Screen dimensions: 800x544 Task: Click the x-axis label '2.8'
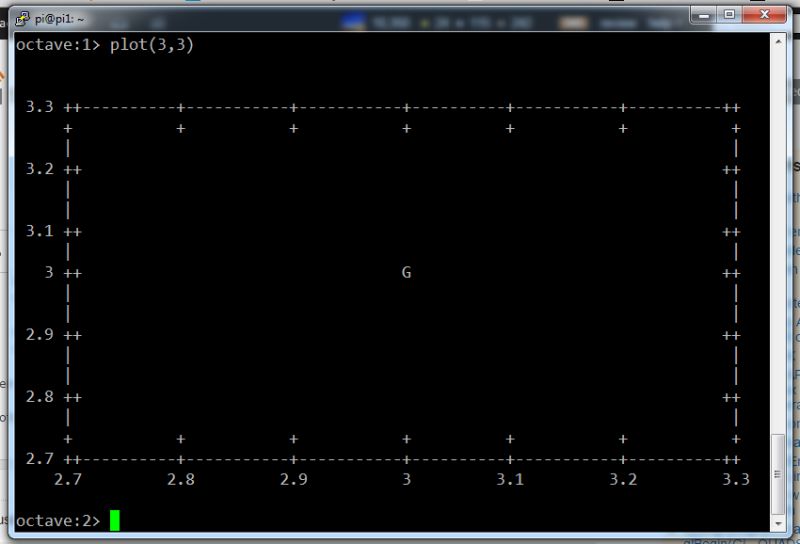pos(181,480)
